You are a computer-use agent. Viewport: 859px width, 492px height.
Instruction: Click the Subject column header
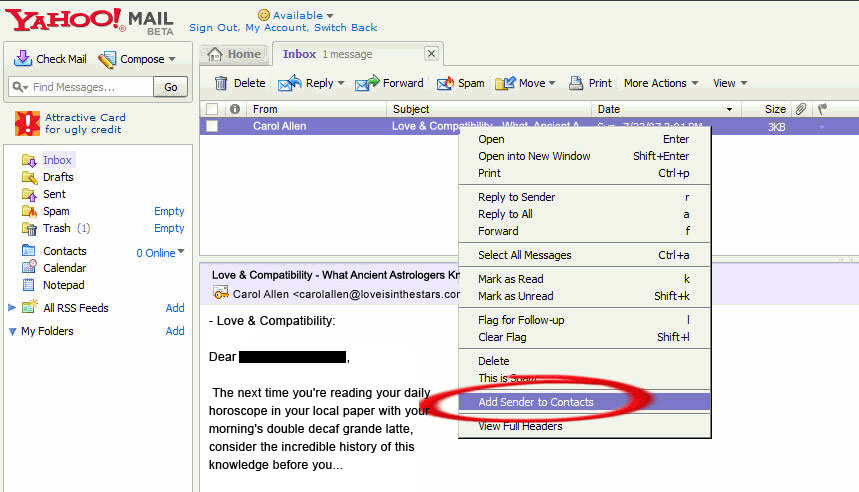(x=489, y=109)
